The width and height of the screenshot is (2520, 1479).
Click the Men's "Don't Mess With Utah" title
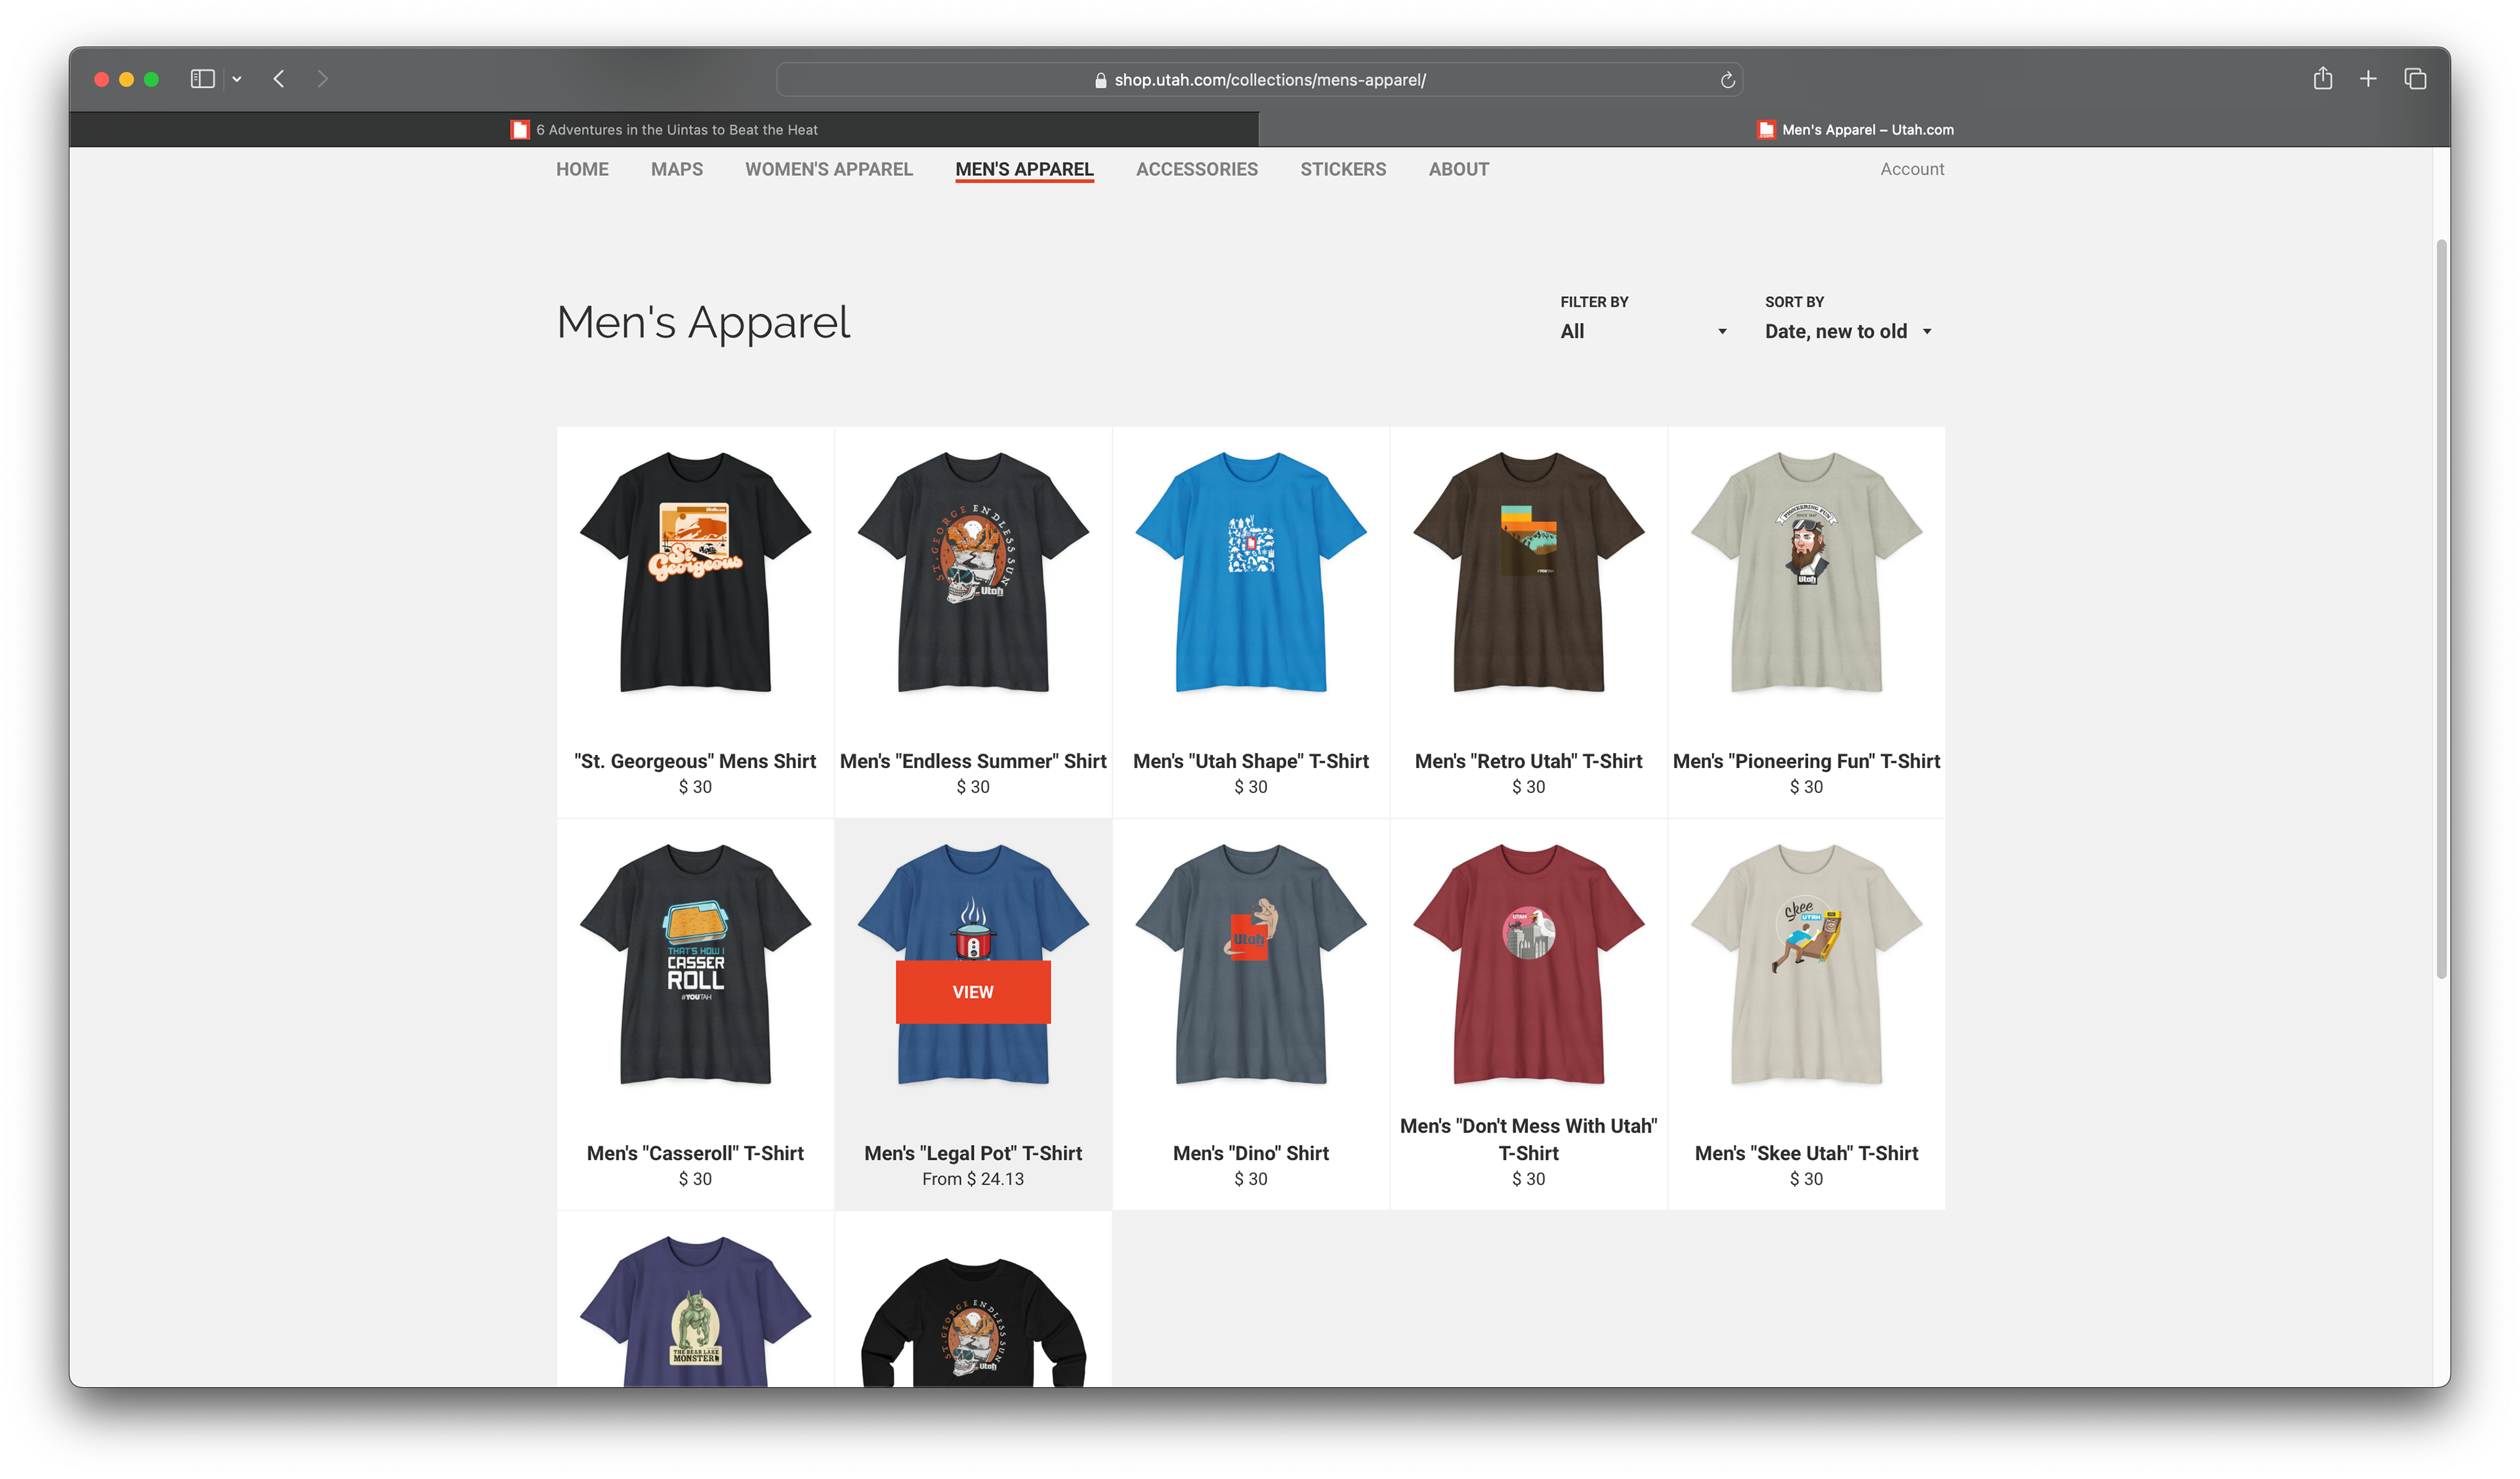point(1528,1139)
